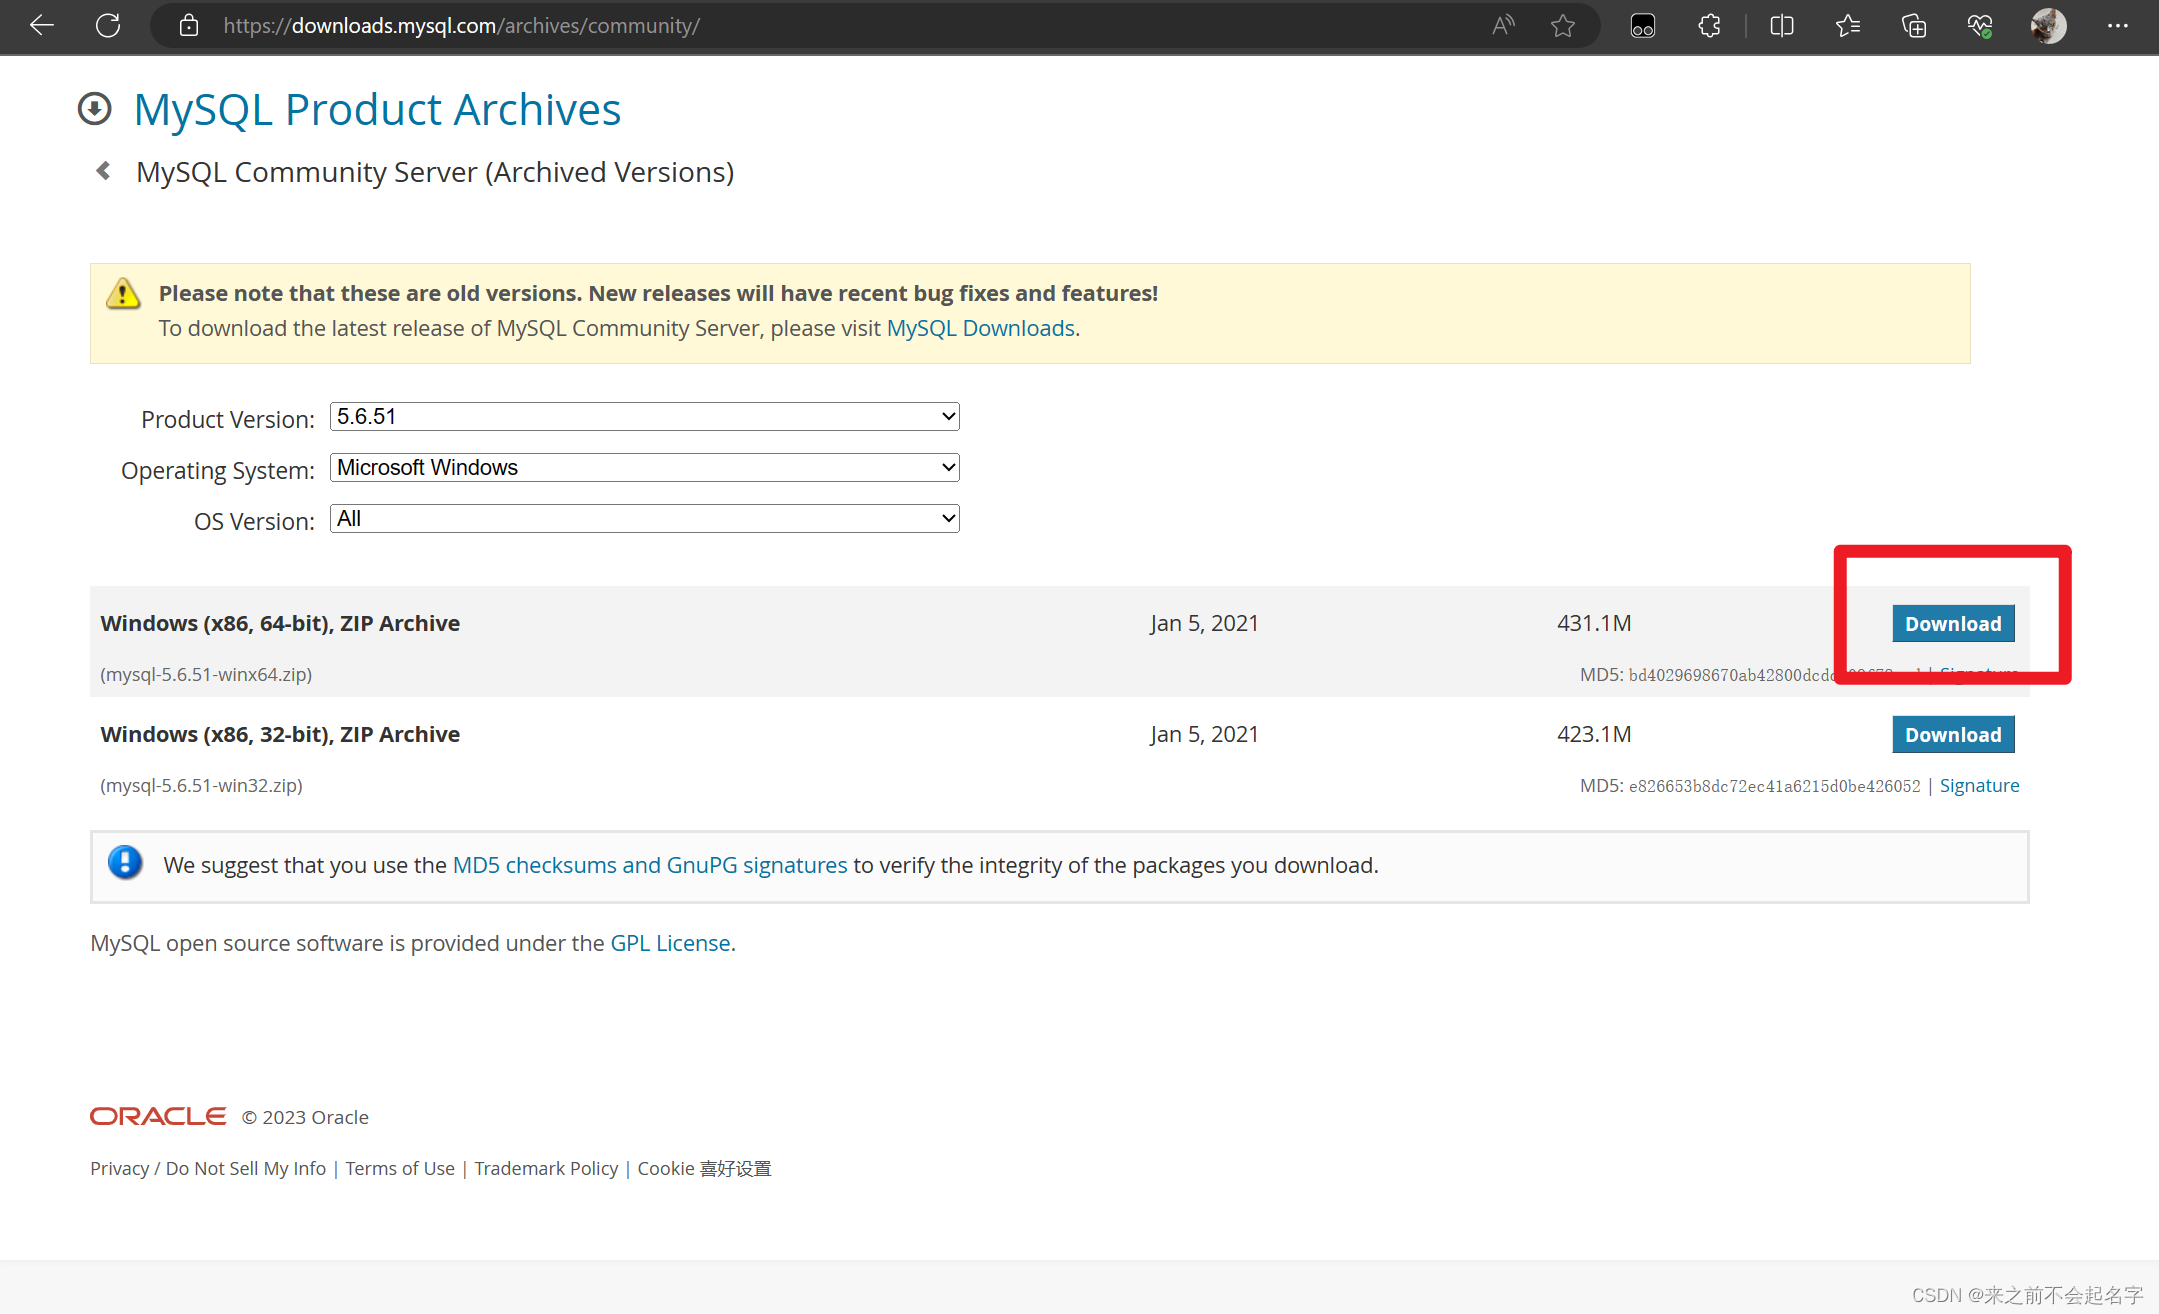The width and height of the screenshot is (2159, 1314).
Task: Bookmark the page with the star icon
Action: [x=1563, y=26]
